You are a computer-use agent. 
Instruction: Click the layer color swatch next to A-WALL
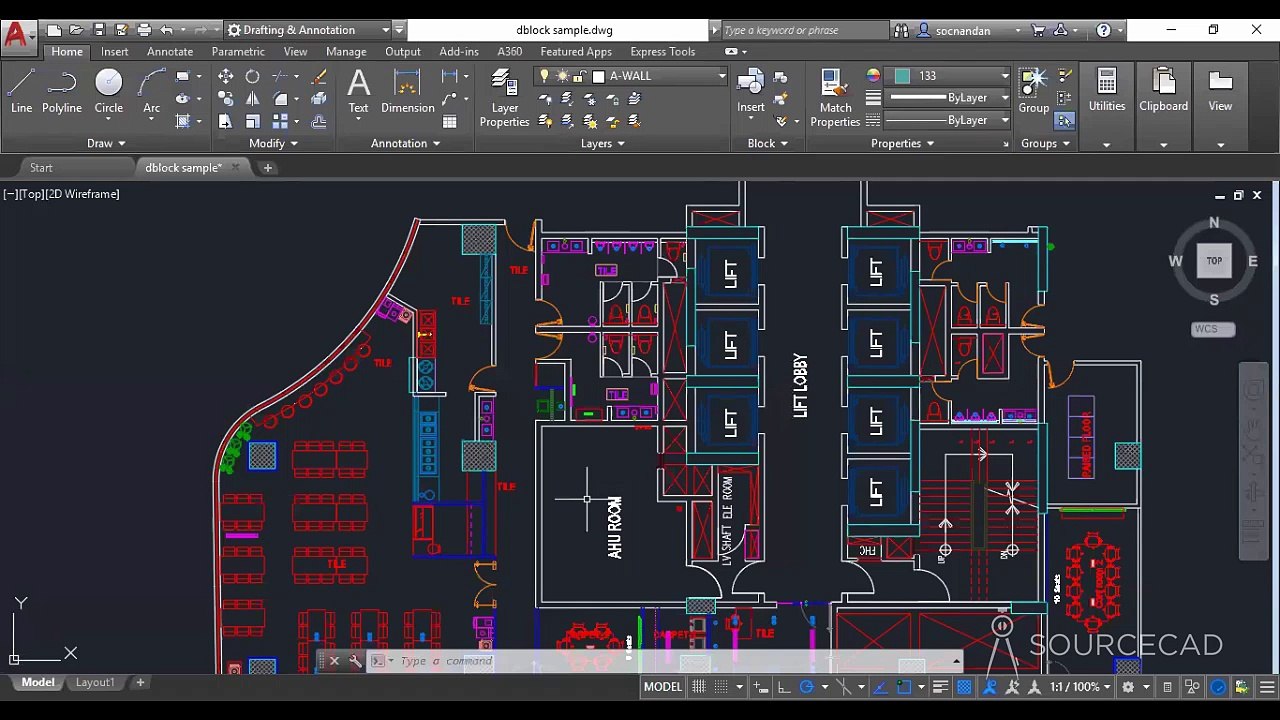click(599, 76)
